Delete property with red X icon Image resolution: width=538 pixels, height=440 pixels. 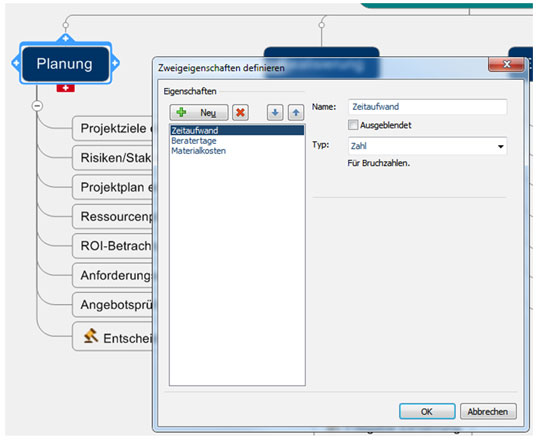point(241,112)
